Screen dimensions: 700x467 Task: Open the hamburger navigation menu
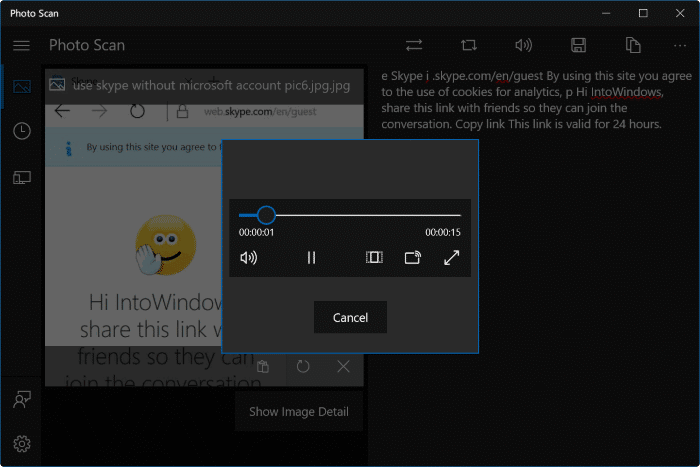pyautogui.click(x=21, y=46)
